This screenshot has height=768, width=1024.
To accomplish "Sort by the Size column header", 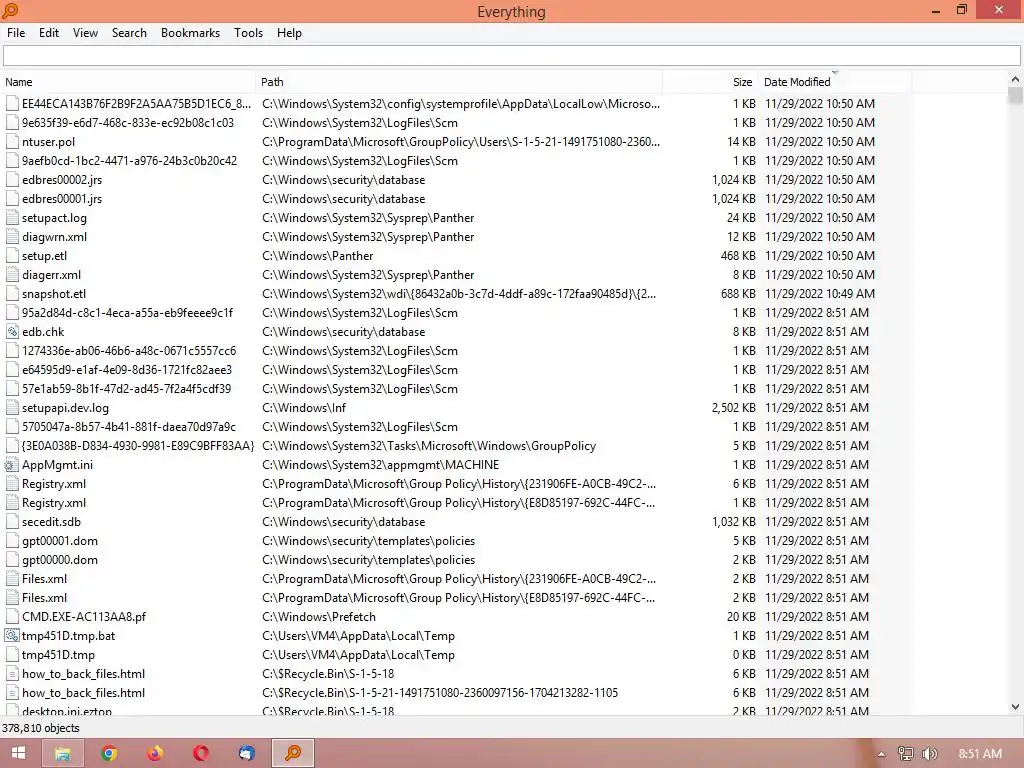I will click(711, 82).
